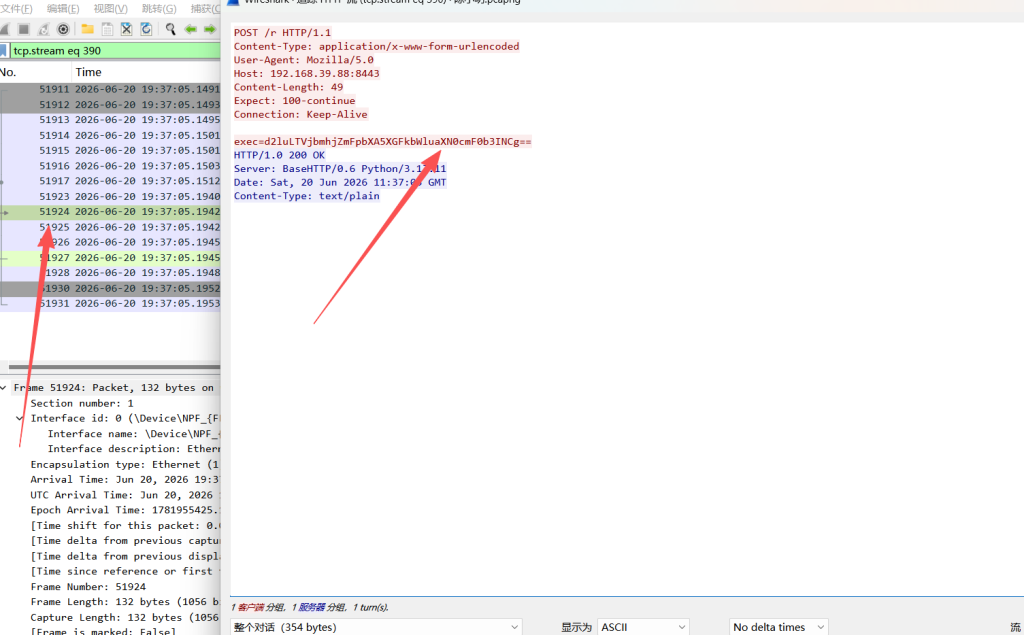Click the Host: 192.168.39.88:8443 line

coord(306,74)
